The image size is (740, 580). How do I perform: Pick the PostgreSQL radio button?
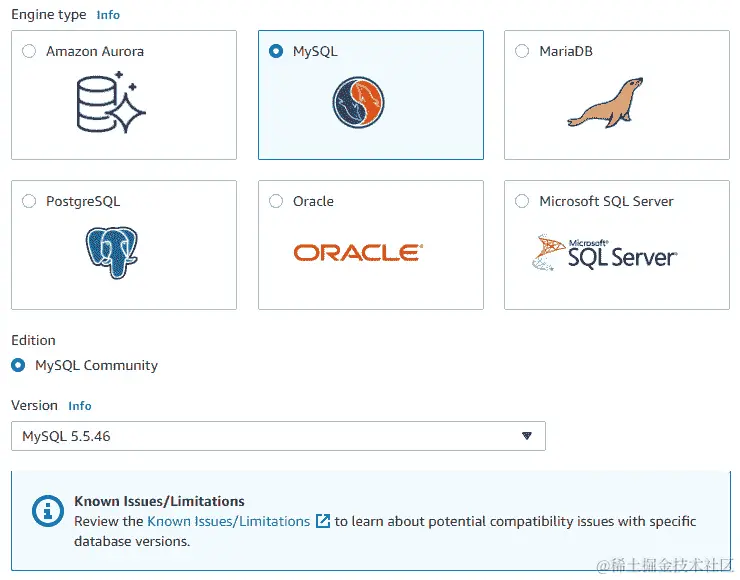pyautogui.click(x=29, y=201)
